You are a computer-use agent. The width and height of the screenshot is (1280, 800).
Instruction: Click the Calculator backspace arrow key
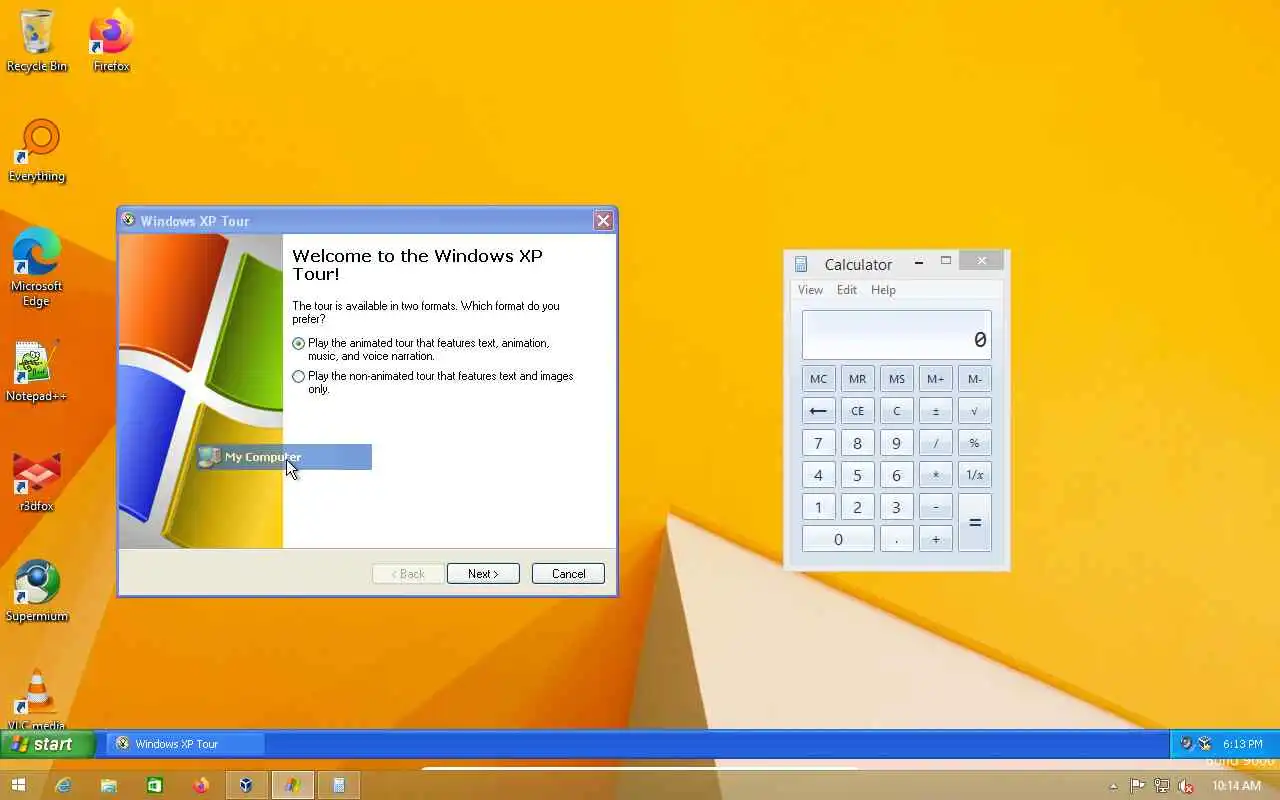click(818, 411)
